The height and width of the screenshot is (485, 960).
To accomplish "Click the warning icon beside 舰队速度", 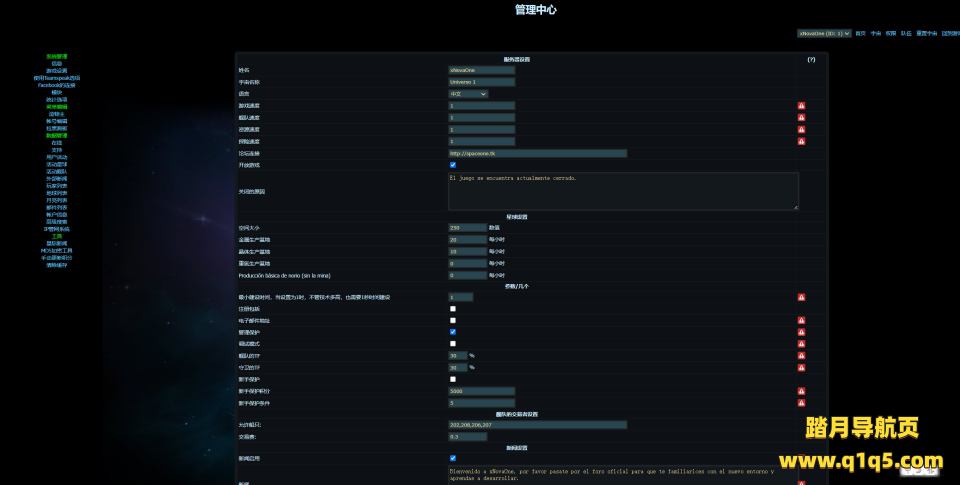I will [801, 118].
